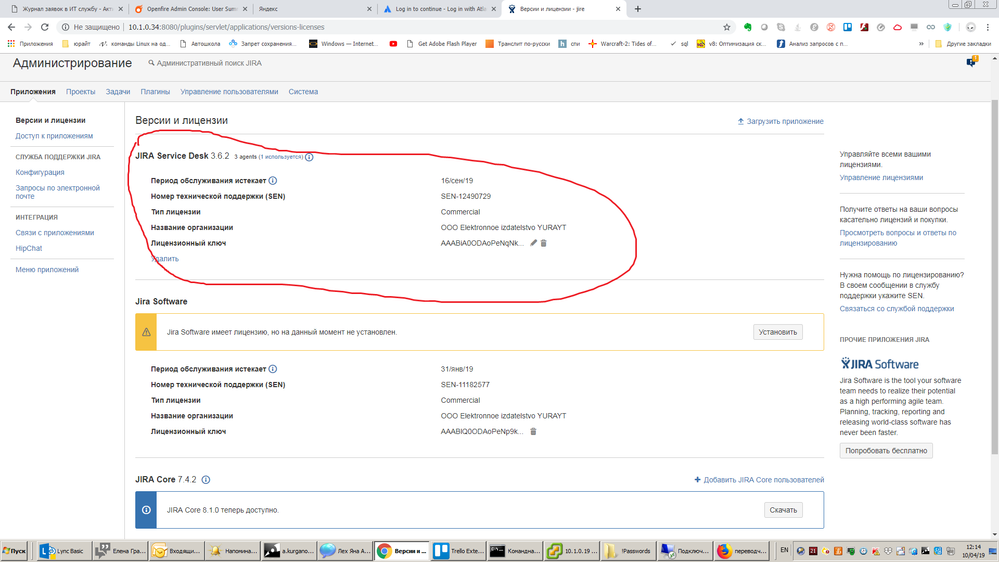This screenshot has height=562, width=999.
Task: Switch language via EN indicator in tray
Action: click(x=784, y=551)
